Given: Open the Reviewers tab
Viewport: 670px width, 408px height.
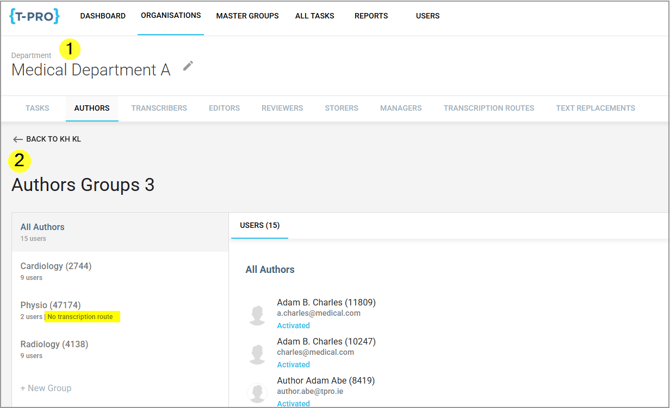Looking at the screenshot, I should pyautogui.click(x=282, y=108).
